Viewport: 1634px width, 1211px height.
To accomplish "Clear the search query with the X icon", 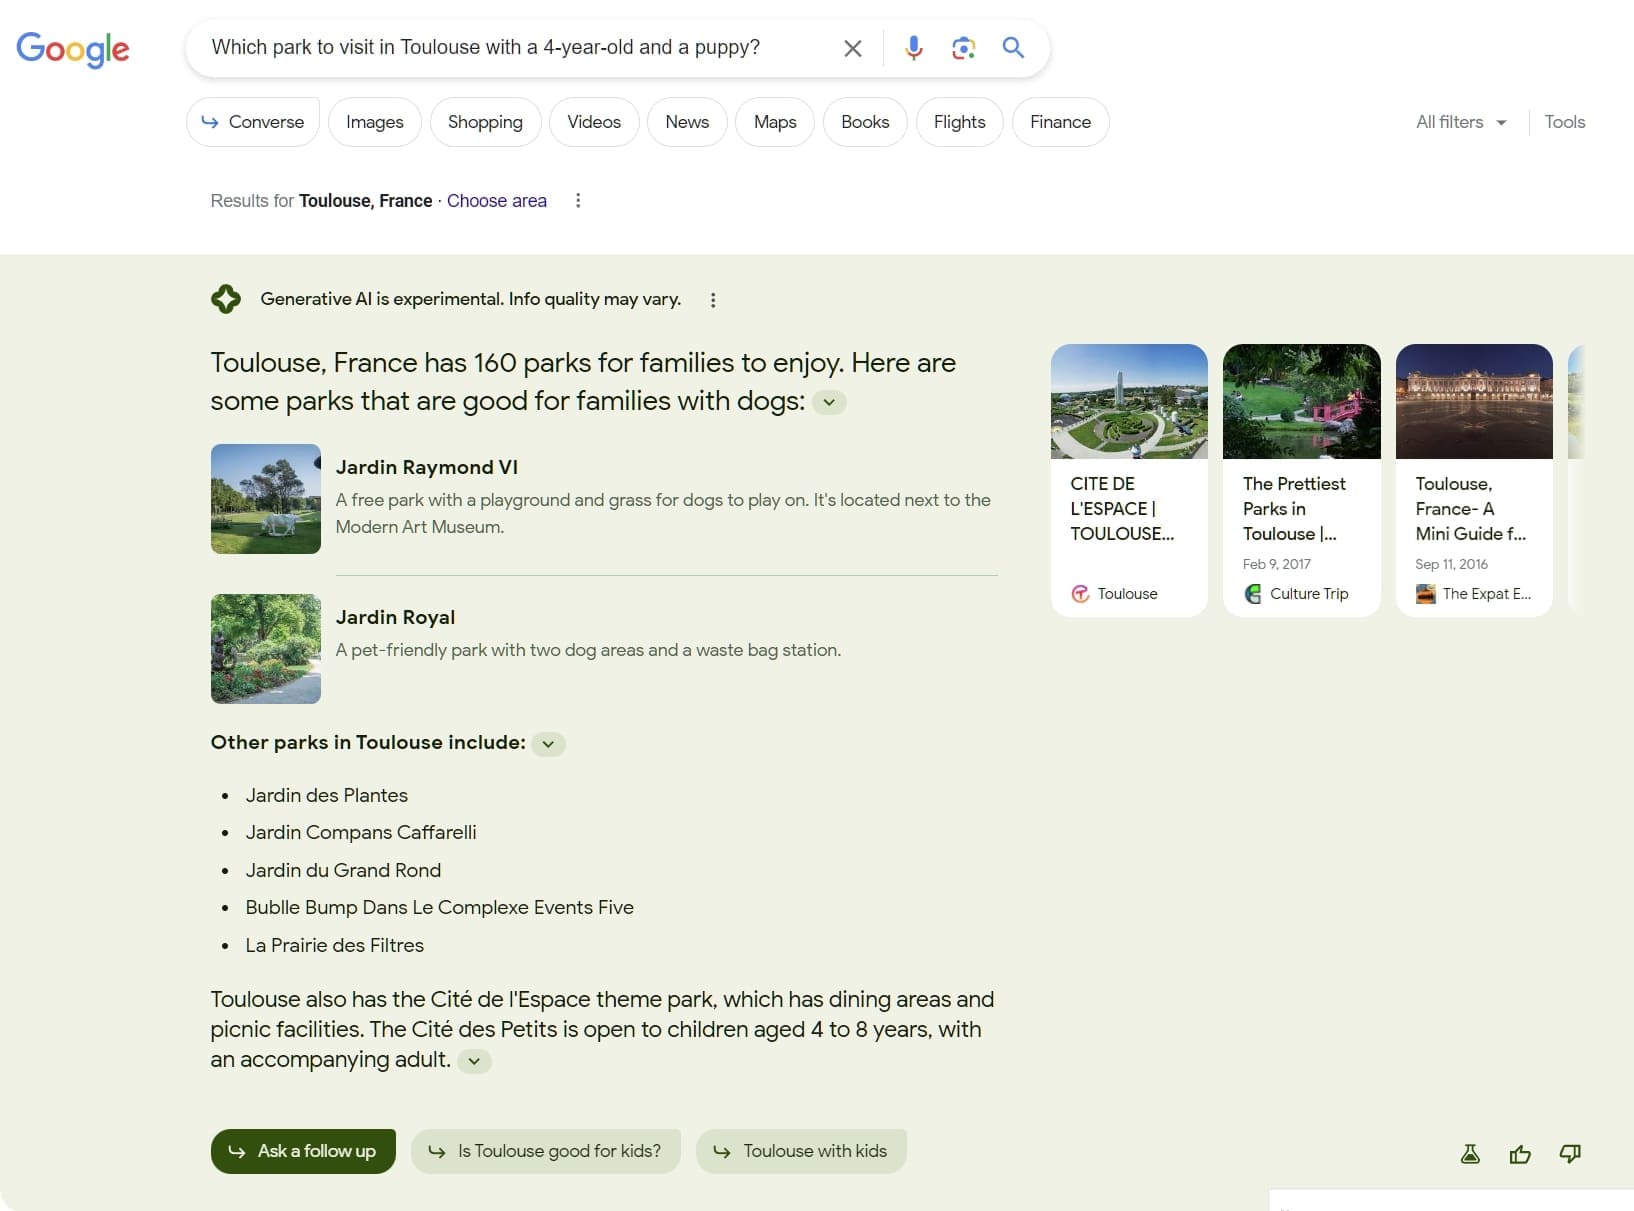I will tap(852, 48).
